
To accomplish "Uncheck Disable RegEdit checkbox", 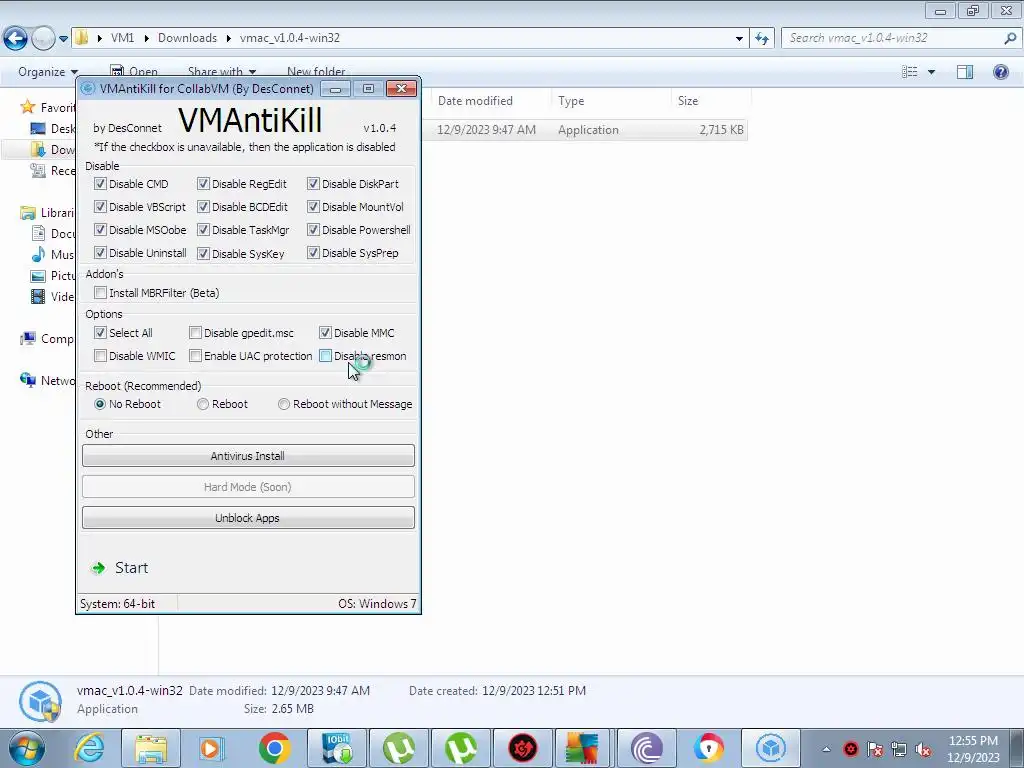I will [203, 184].
